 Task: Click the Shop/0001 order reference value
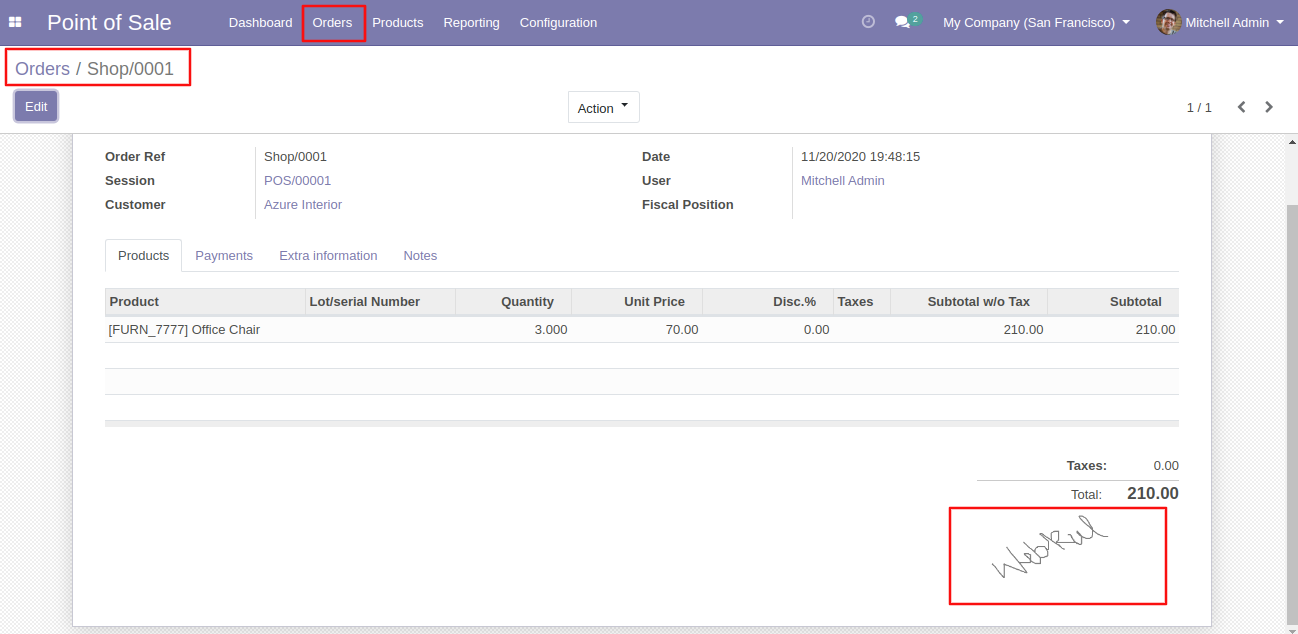pyautogui.click(x=295, y=157)
